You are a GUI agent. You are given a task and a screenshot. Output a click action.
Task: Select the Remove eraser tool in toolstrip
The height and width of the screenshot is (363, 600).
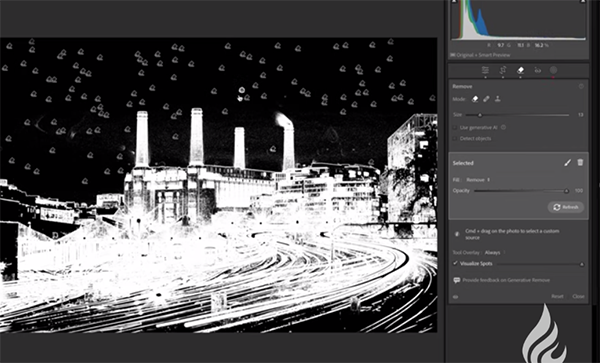[520, 70]
